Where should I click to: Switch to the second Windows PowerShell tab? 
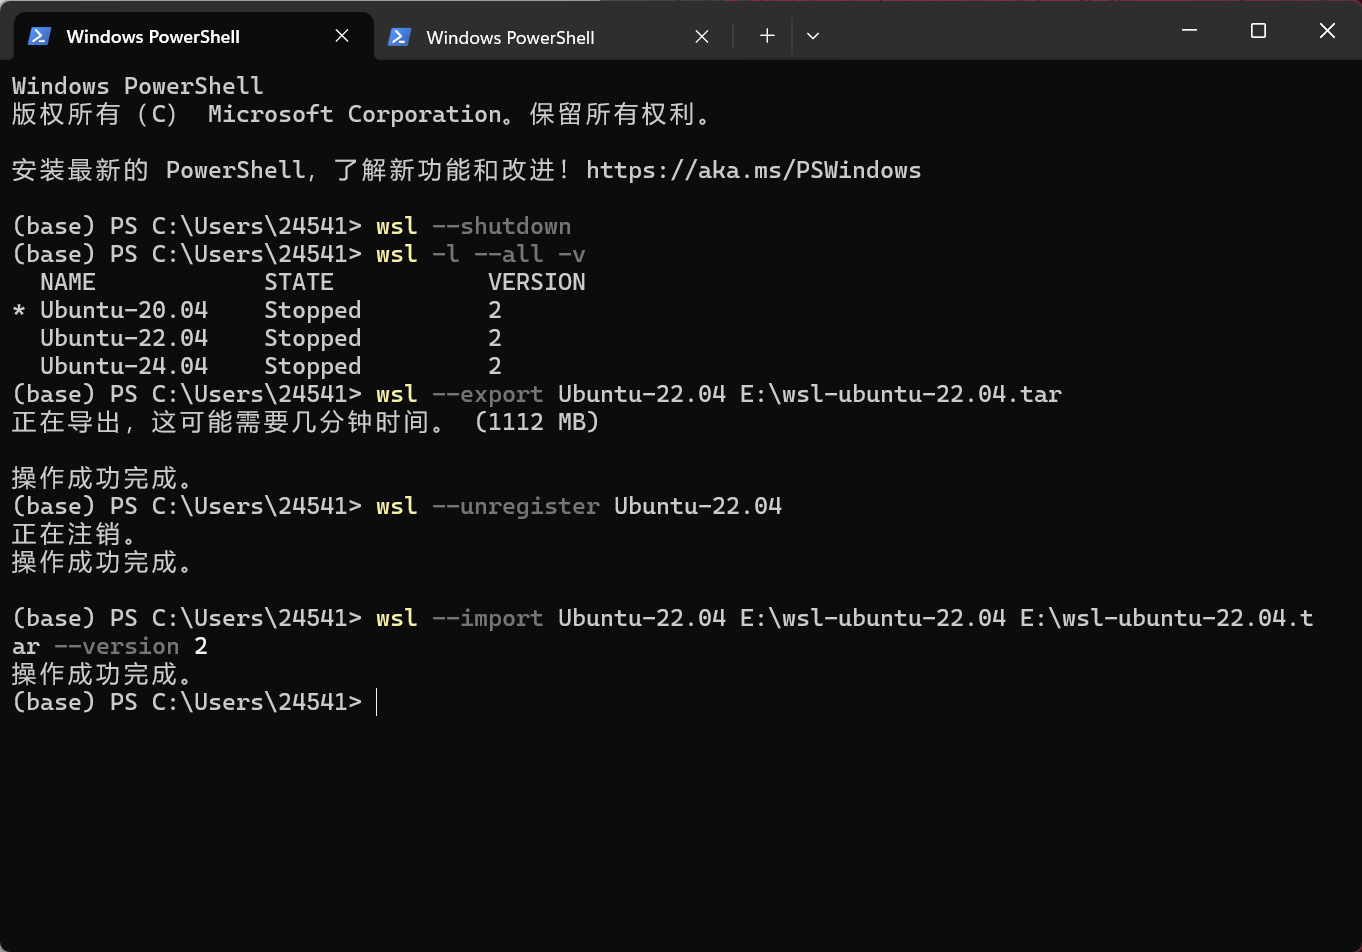pyautogui.click(x=553, y=37)
